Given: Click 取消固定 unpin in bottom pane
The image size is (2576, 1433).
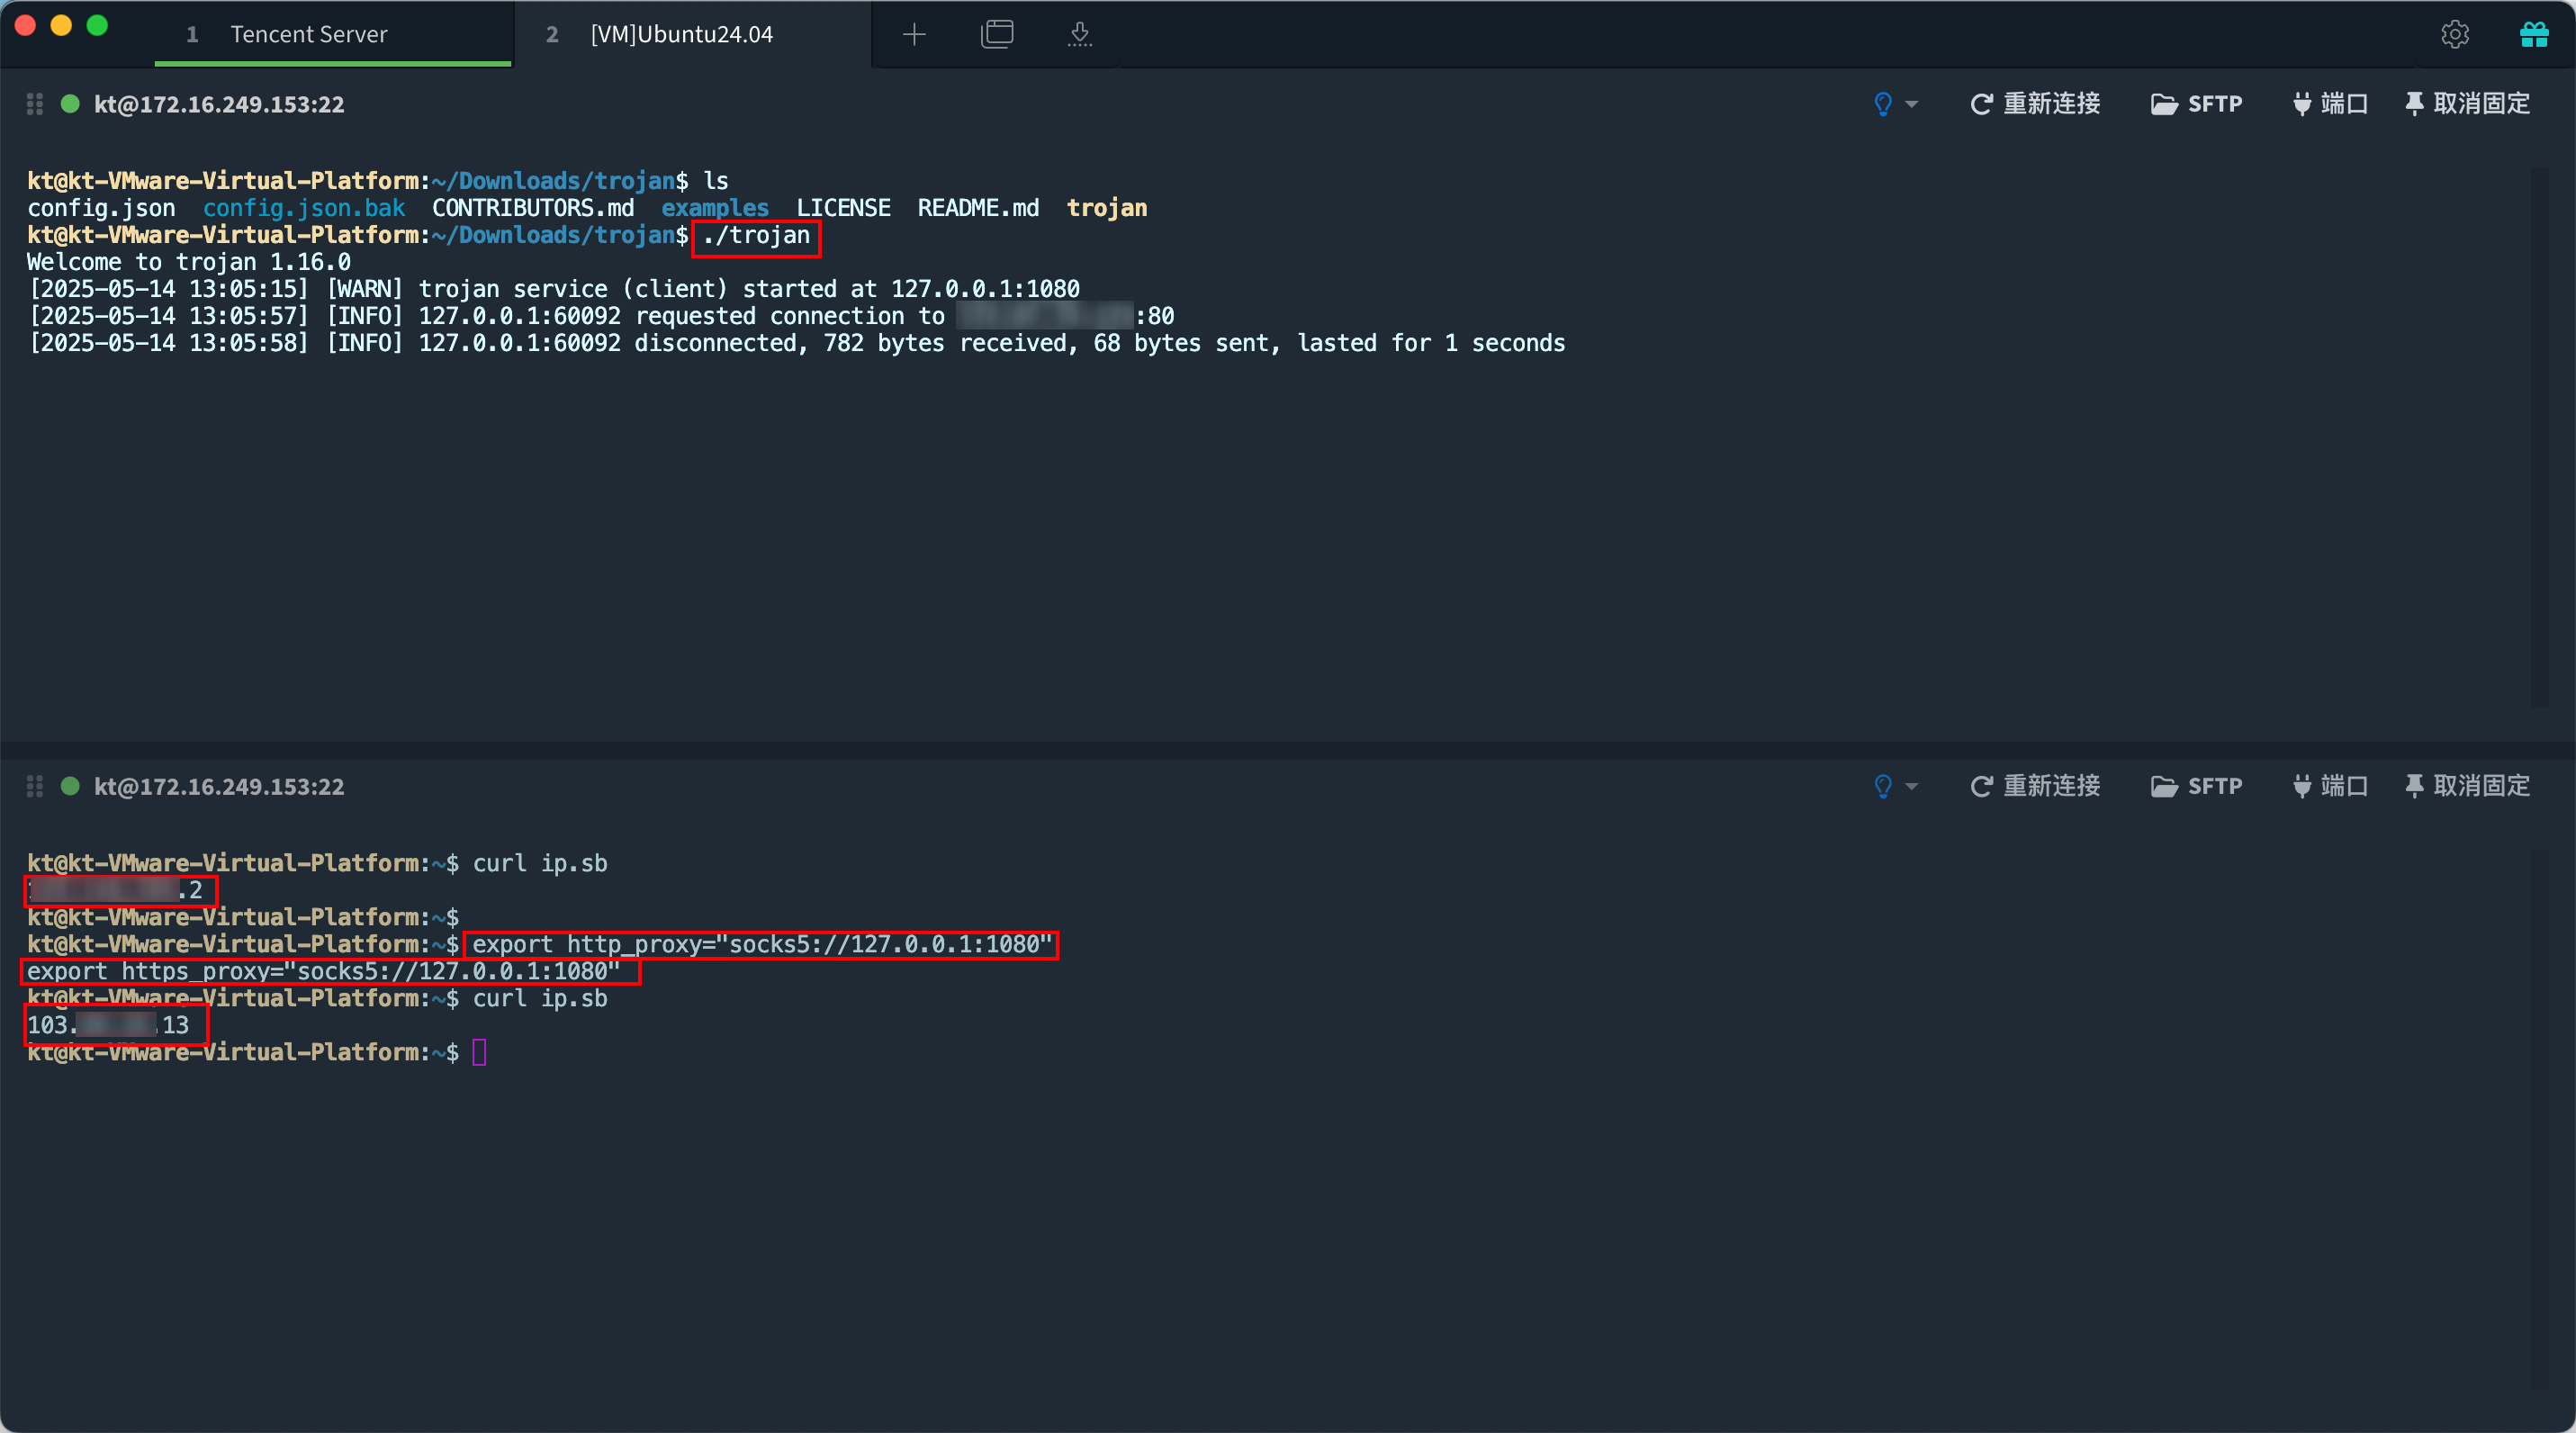Looking at the screenshot, I should point(2467,786).
